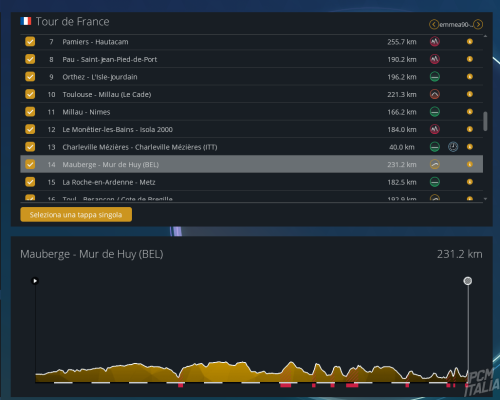Click the finish marker on stage profile
Image resolution: width=500 pixels, height=400 pixels.
468,281
